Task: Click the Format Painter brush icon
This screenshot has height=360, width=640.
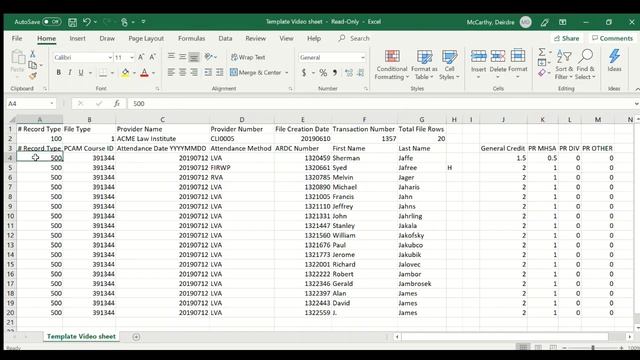Action: [x=33, y=76]
